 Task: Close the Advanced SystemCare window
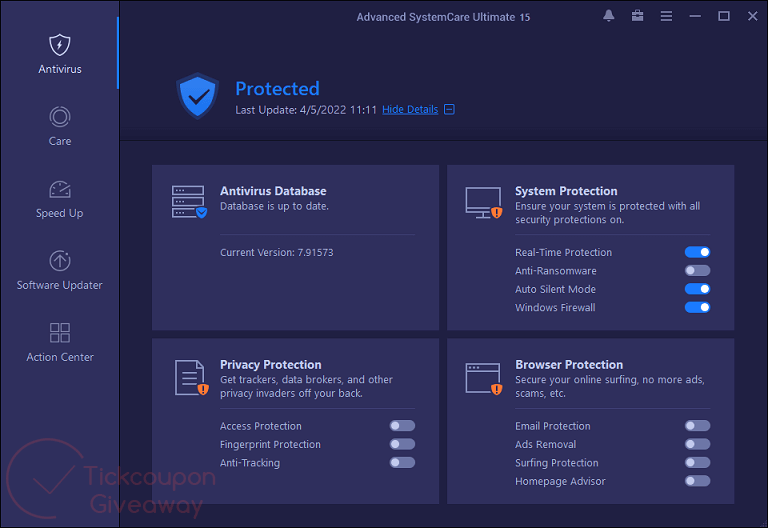753,16
